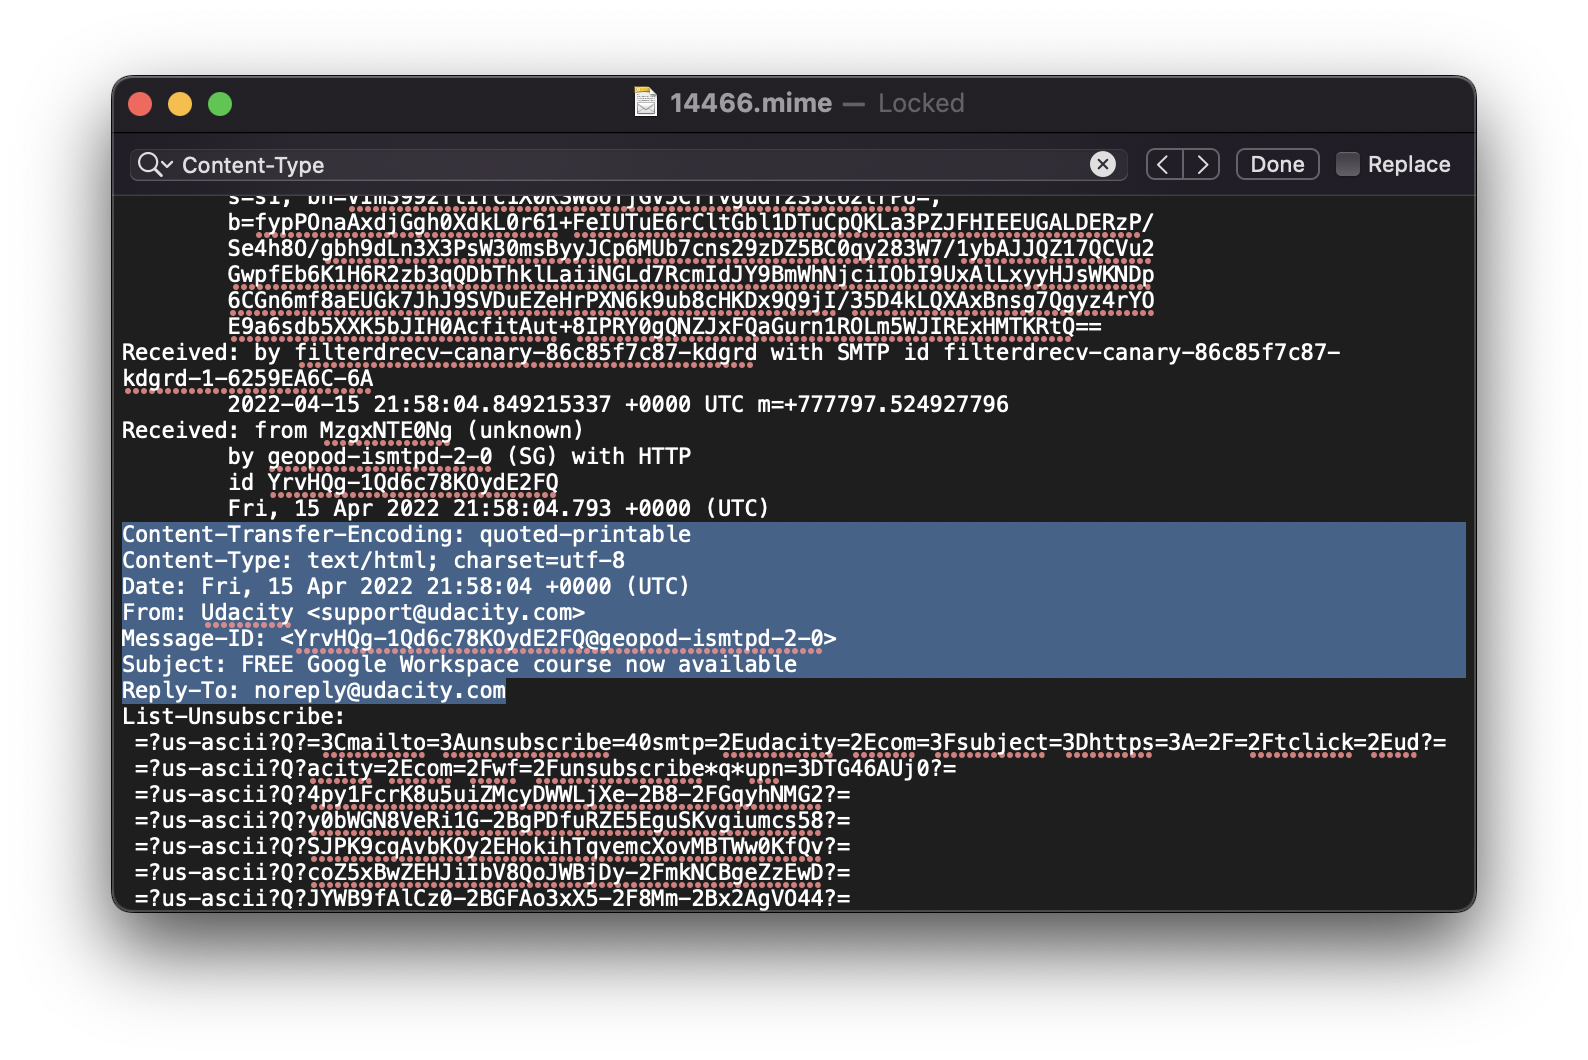Click the Received: by filterdrecv-canary line

[x=731, y=352]
